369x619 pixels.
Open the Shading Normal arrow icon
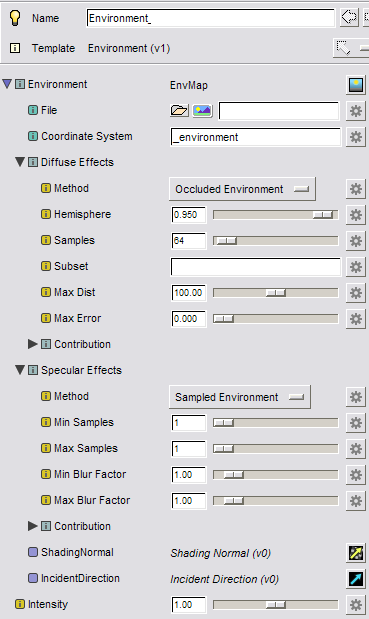(x=356, y=553)
